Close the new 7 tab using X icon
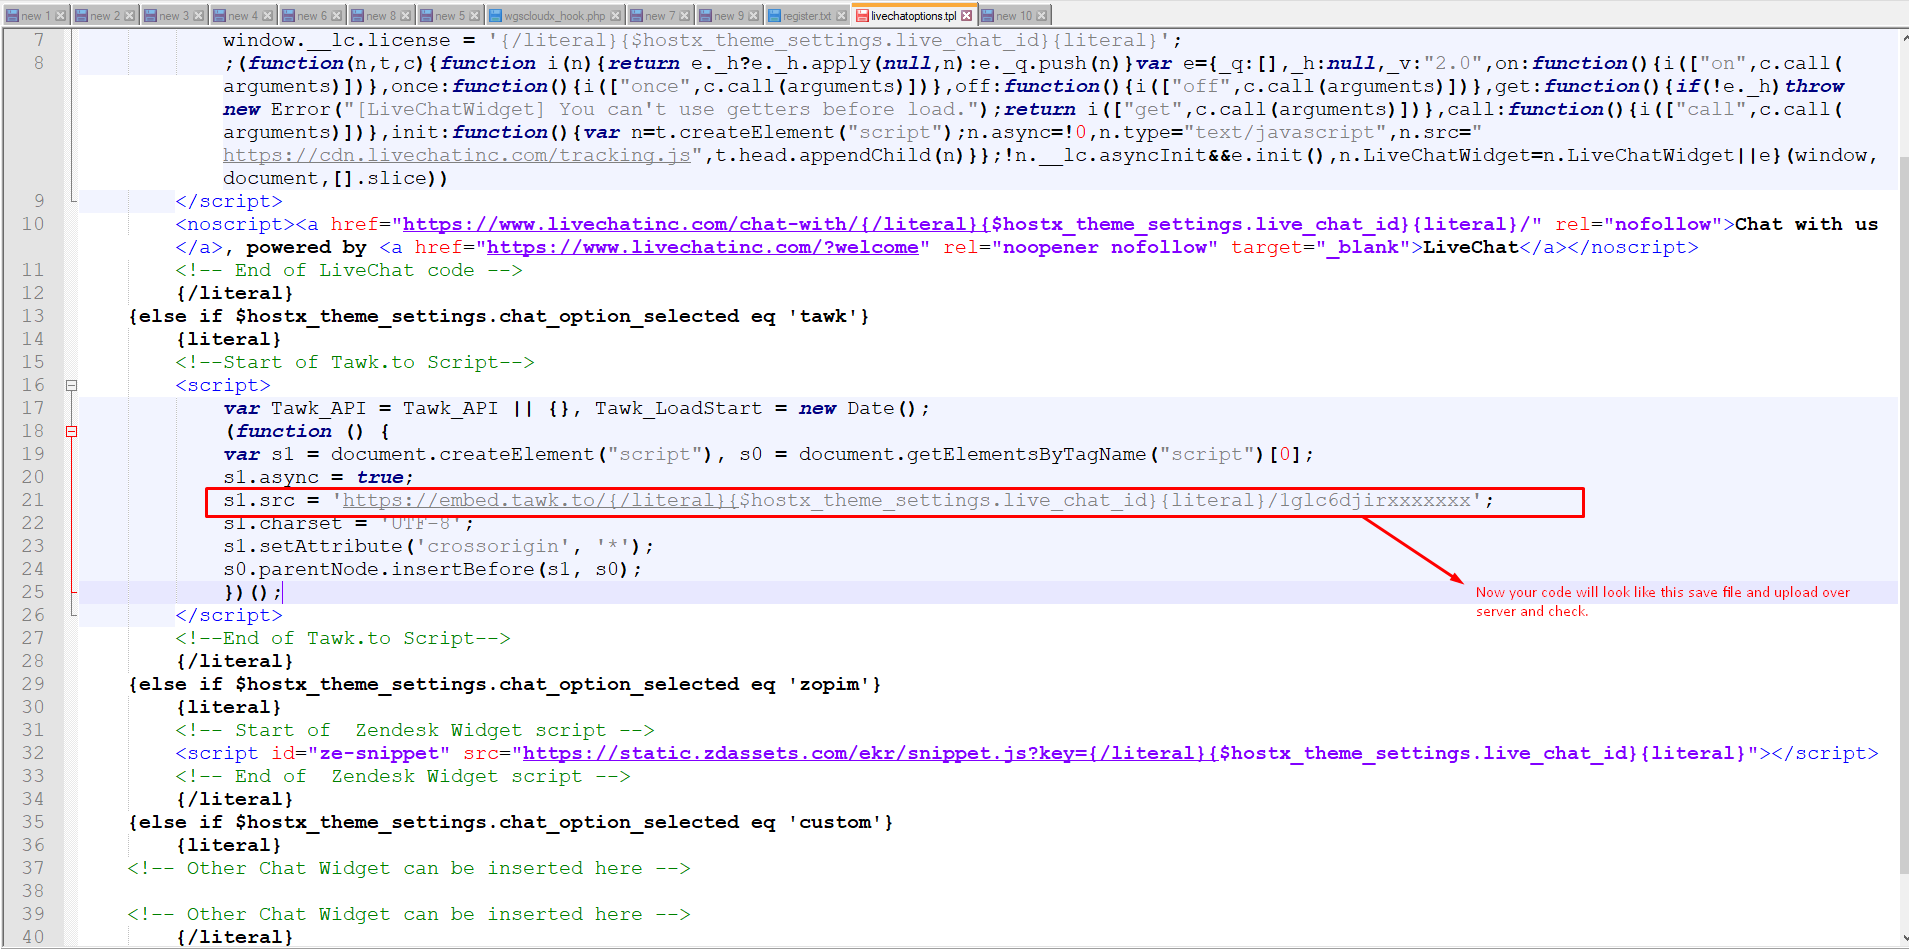 [685, 16]
